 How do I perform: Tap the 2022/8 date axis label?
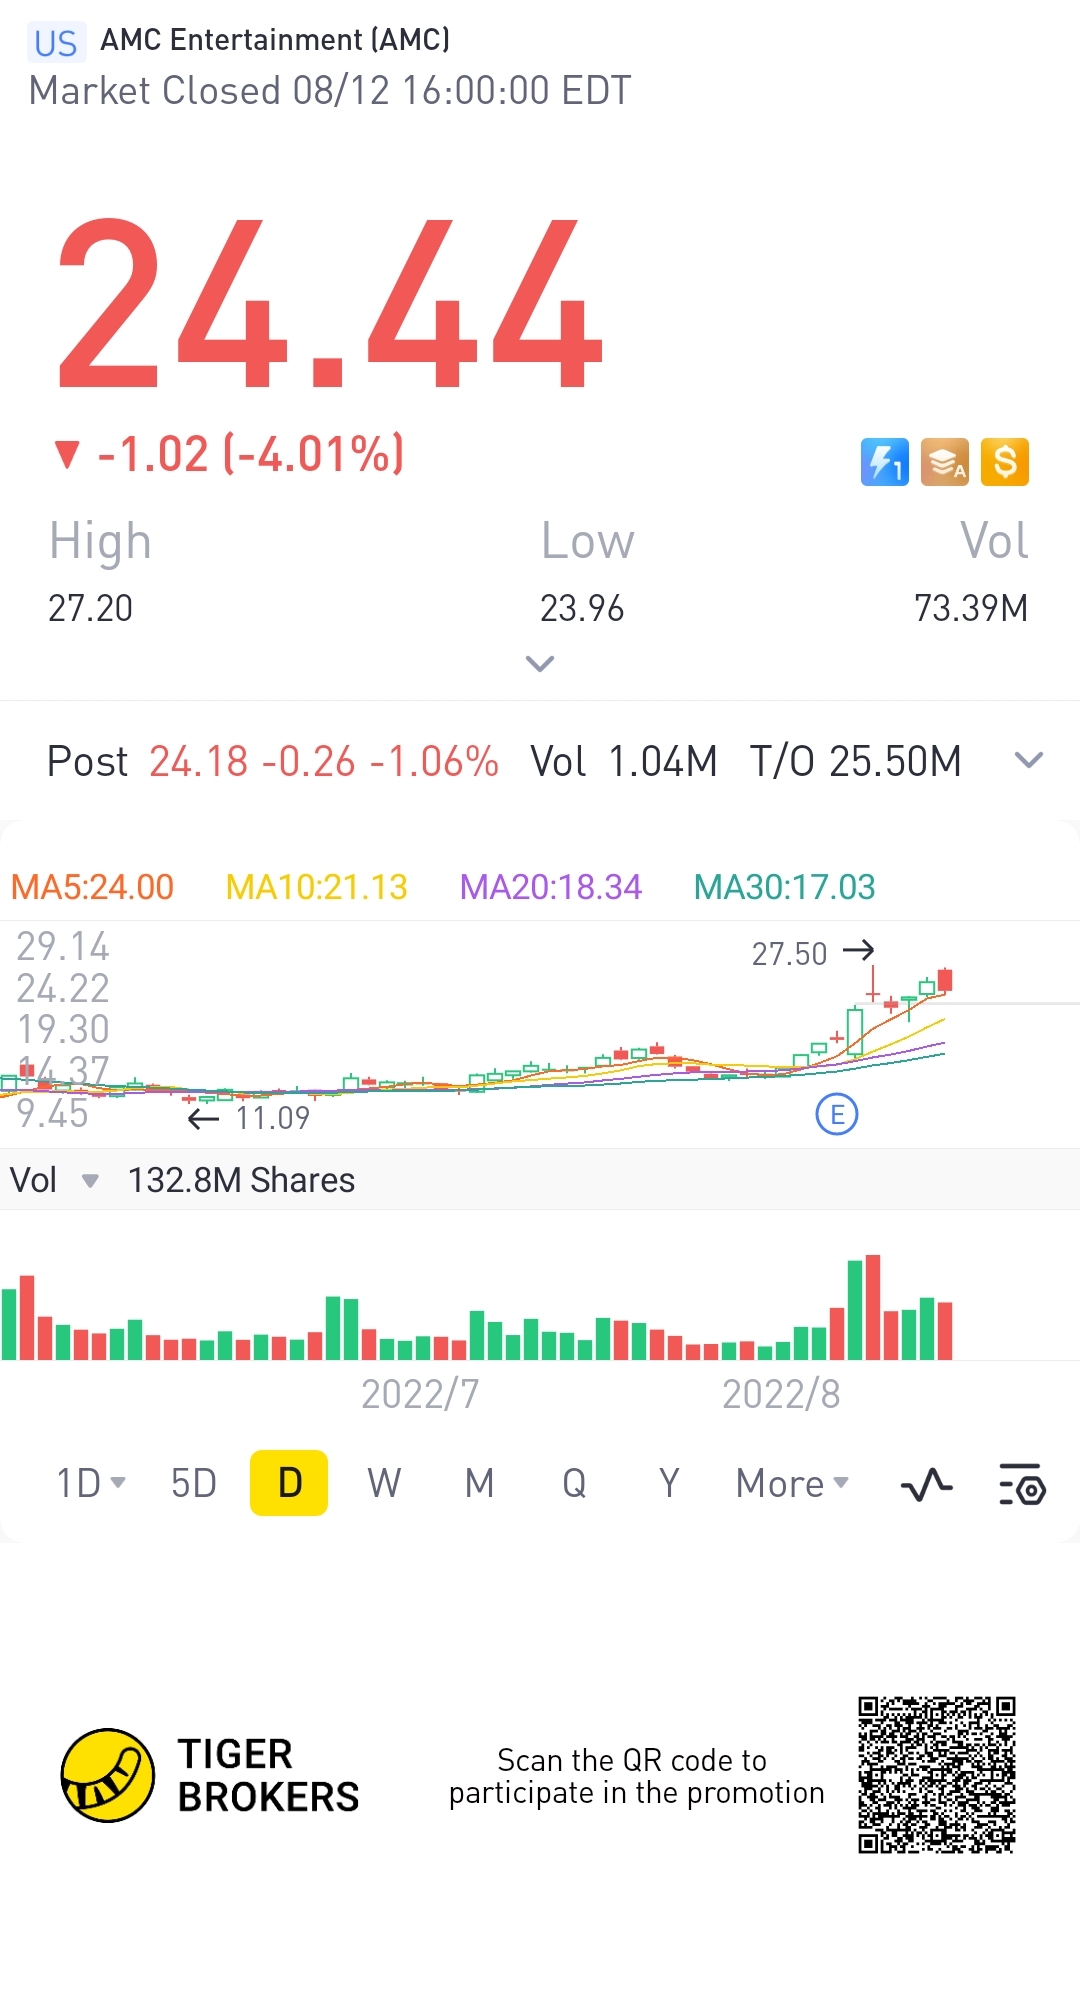tap(781, 1394)
